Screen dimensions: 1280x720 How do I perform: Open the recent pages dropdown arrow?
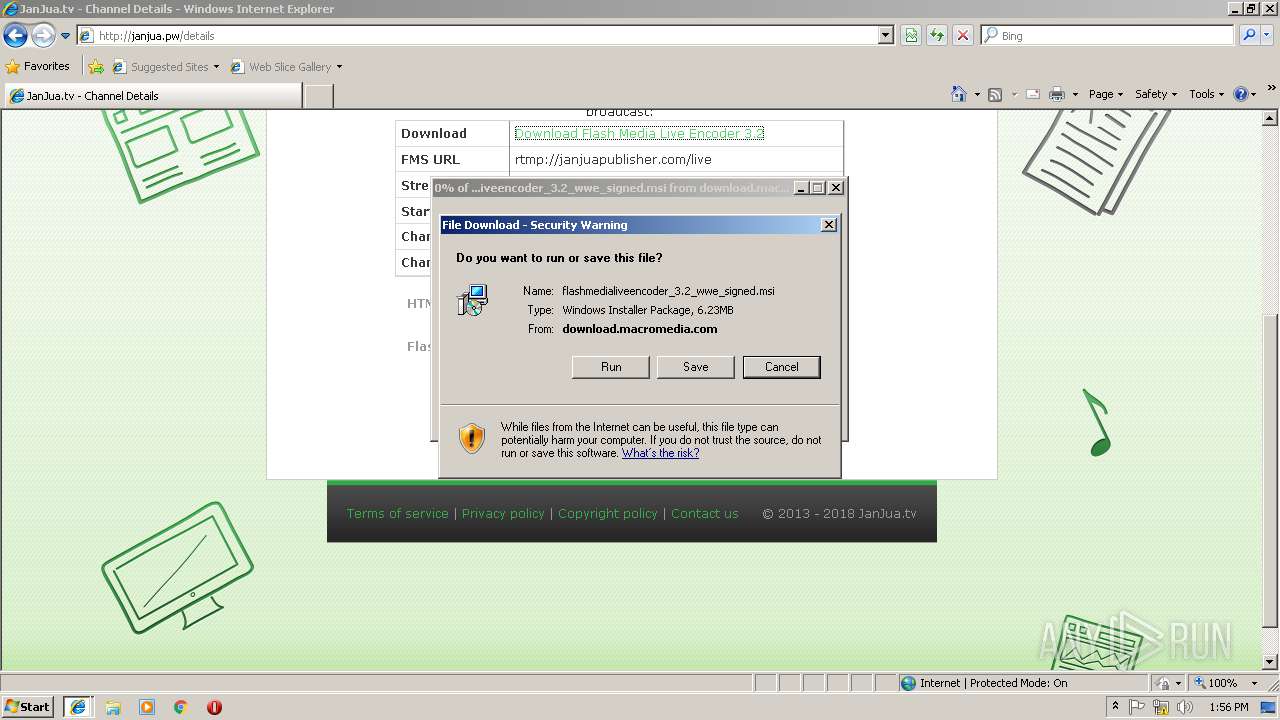65,36
